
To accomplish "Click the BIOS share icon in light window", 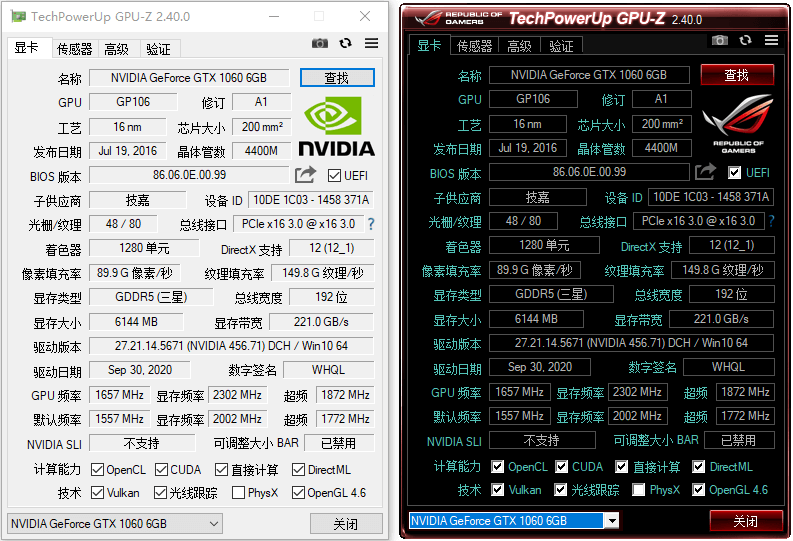I will pos(305,175).
